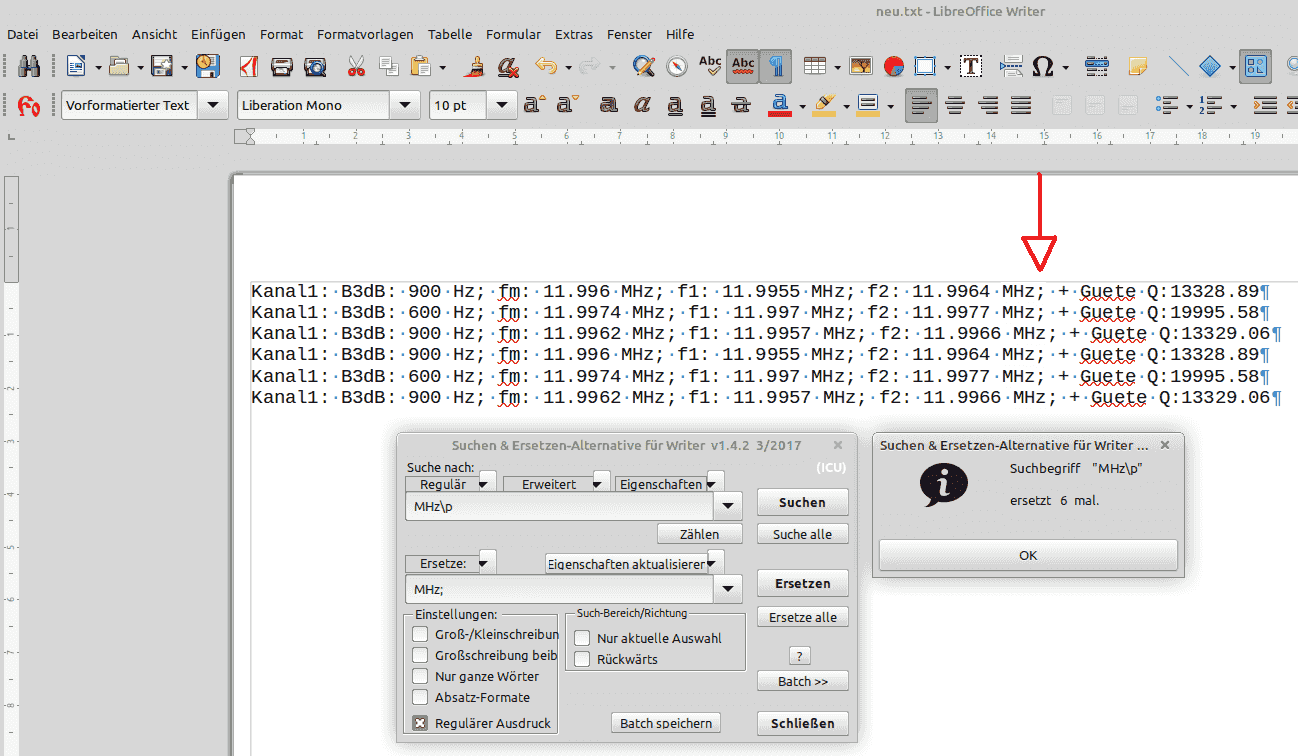
Task: Insert a text box with T icon
Action: pos(970,67)
